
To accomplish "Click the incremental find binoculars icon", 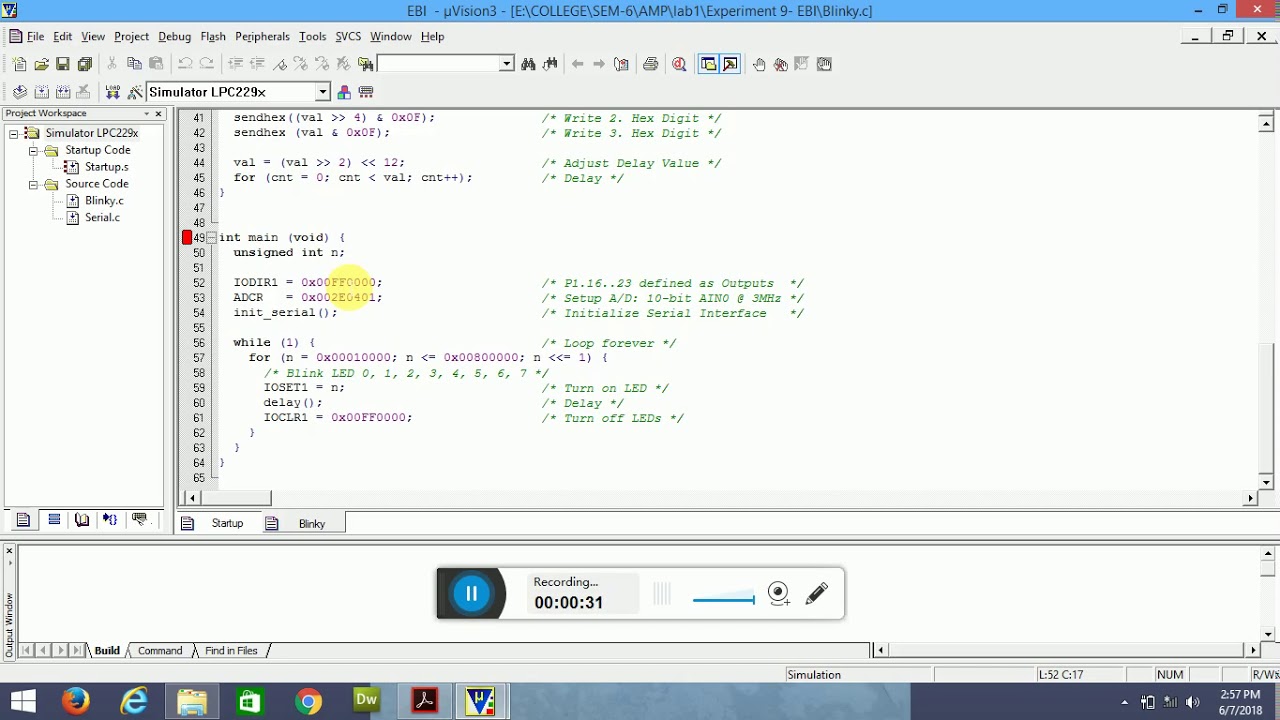I will click(550, 64).
